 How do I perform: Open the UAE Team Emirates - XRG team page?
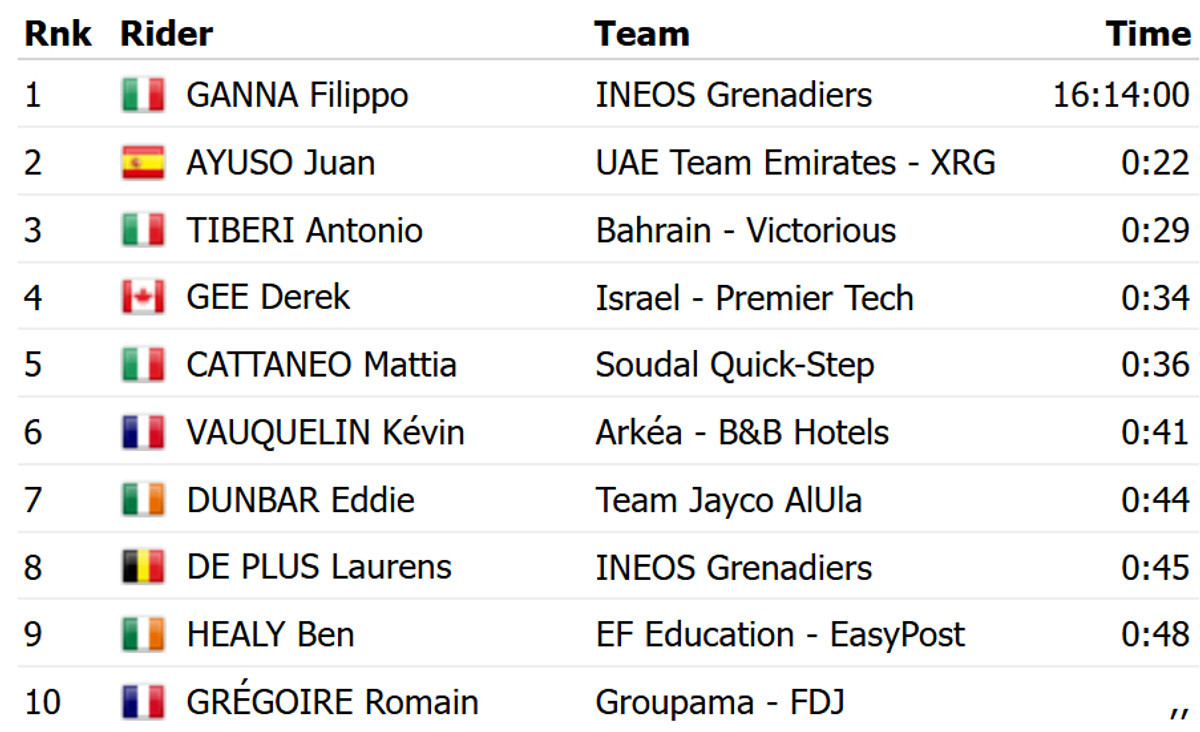[795, 162]
